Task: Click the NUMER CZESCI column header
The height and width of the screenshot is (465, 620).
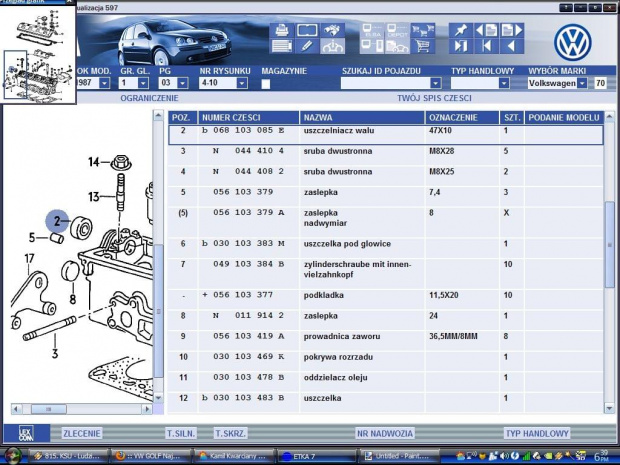Action: click(x=248, y=117)
